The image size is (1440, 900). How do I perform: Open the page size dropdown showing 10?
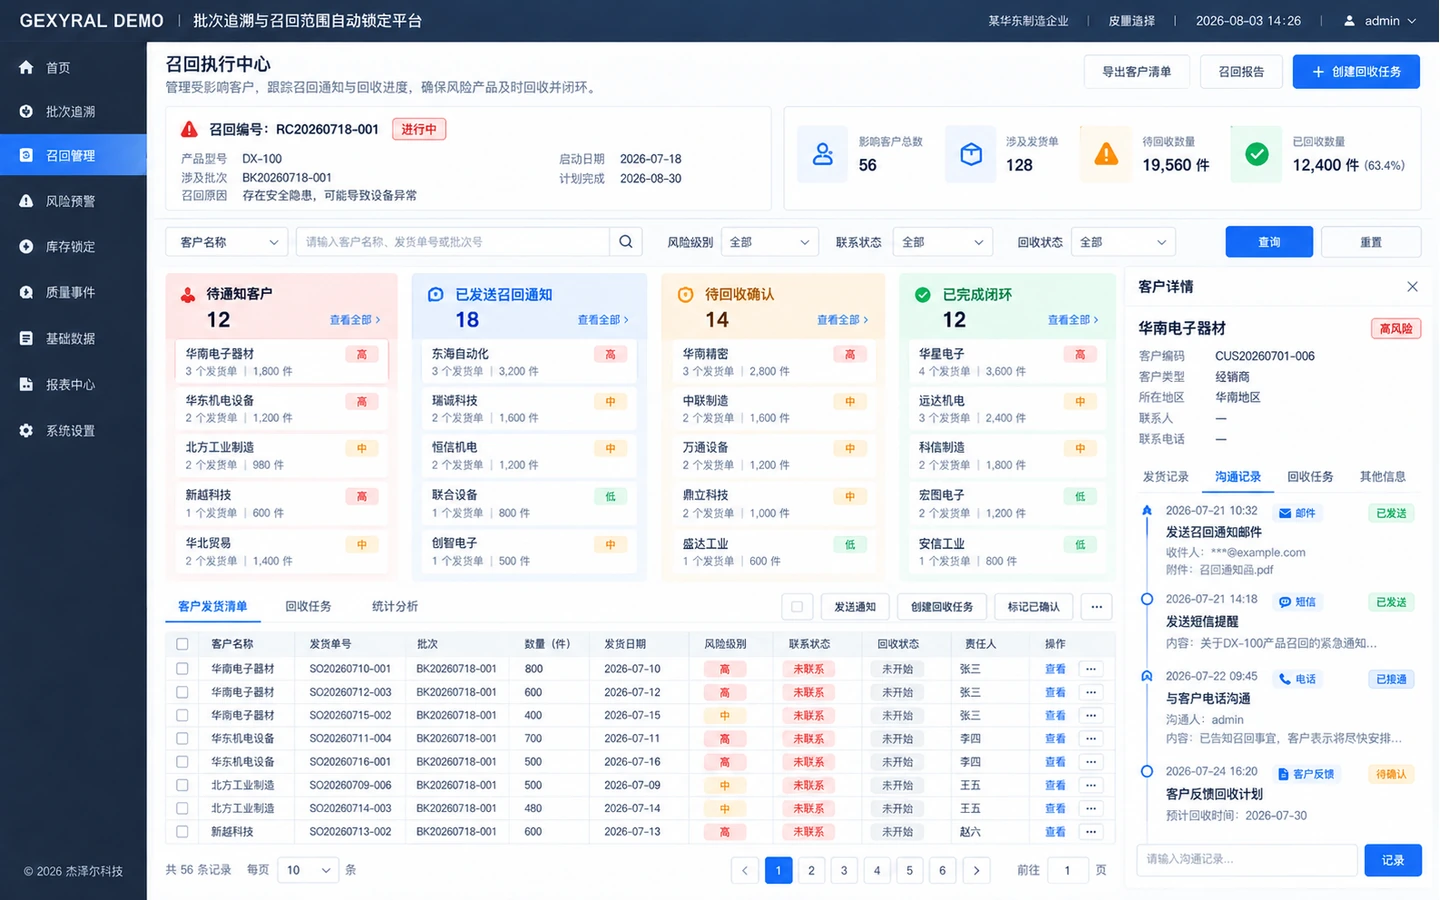pos(308,870)
